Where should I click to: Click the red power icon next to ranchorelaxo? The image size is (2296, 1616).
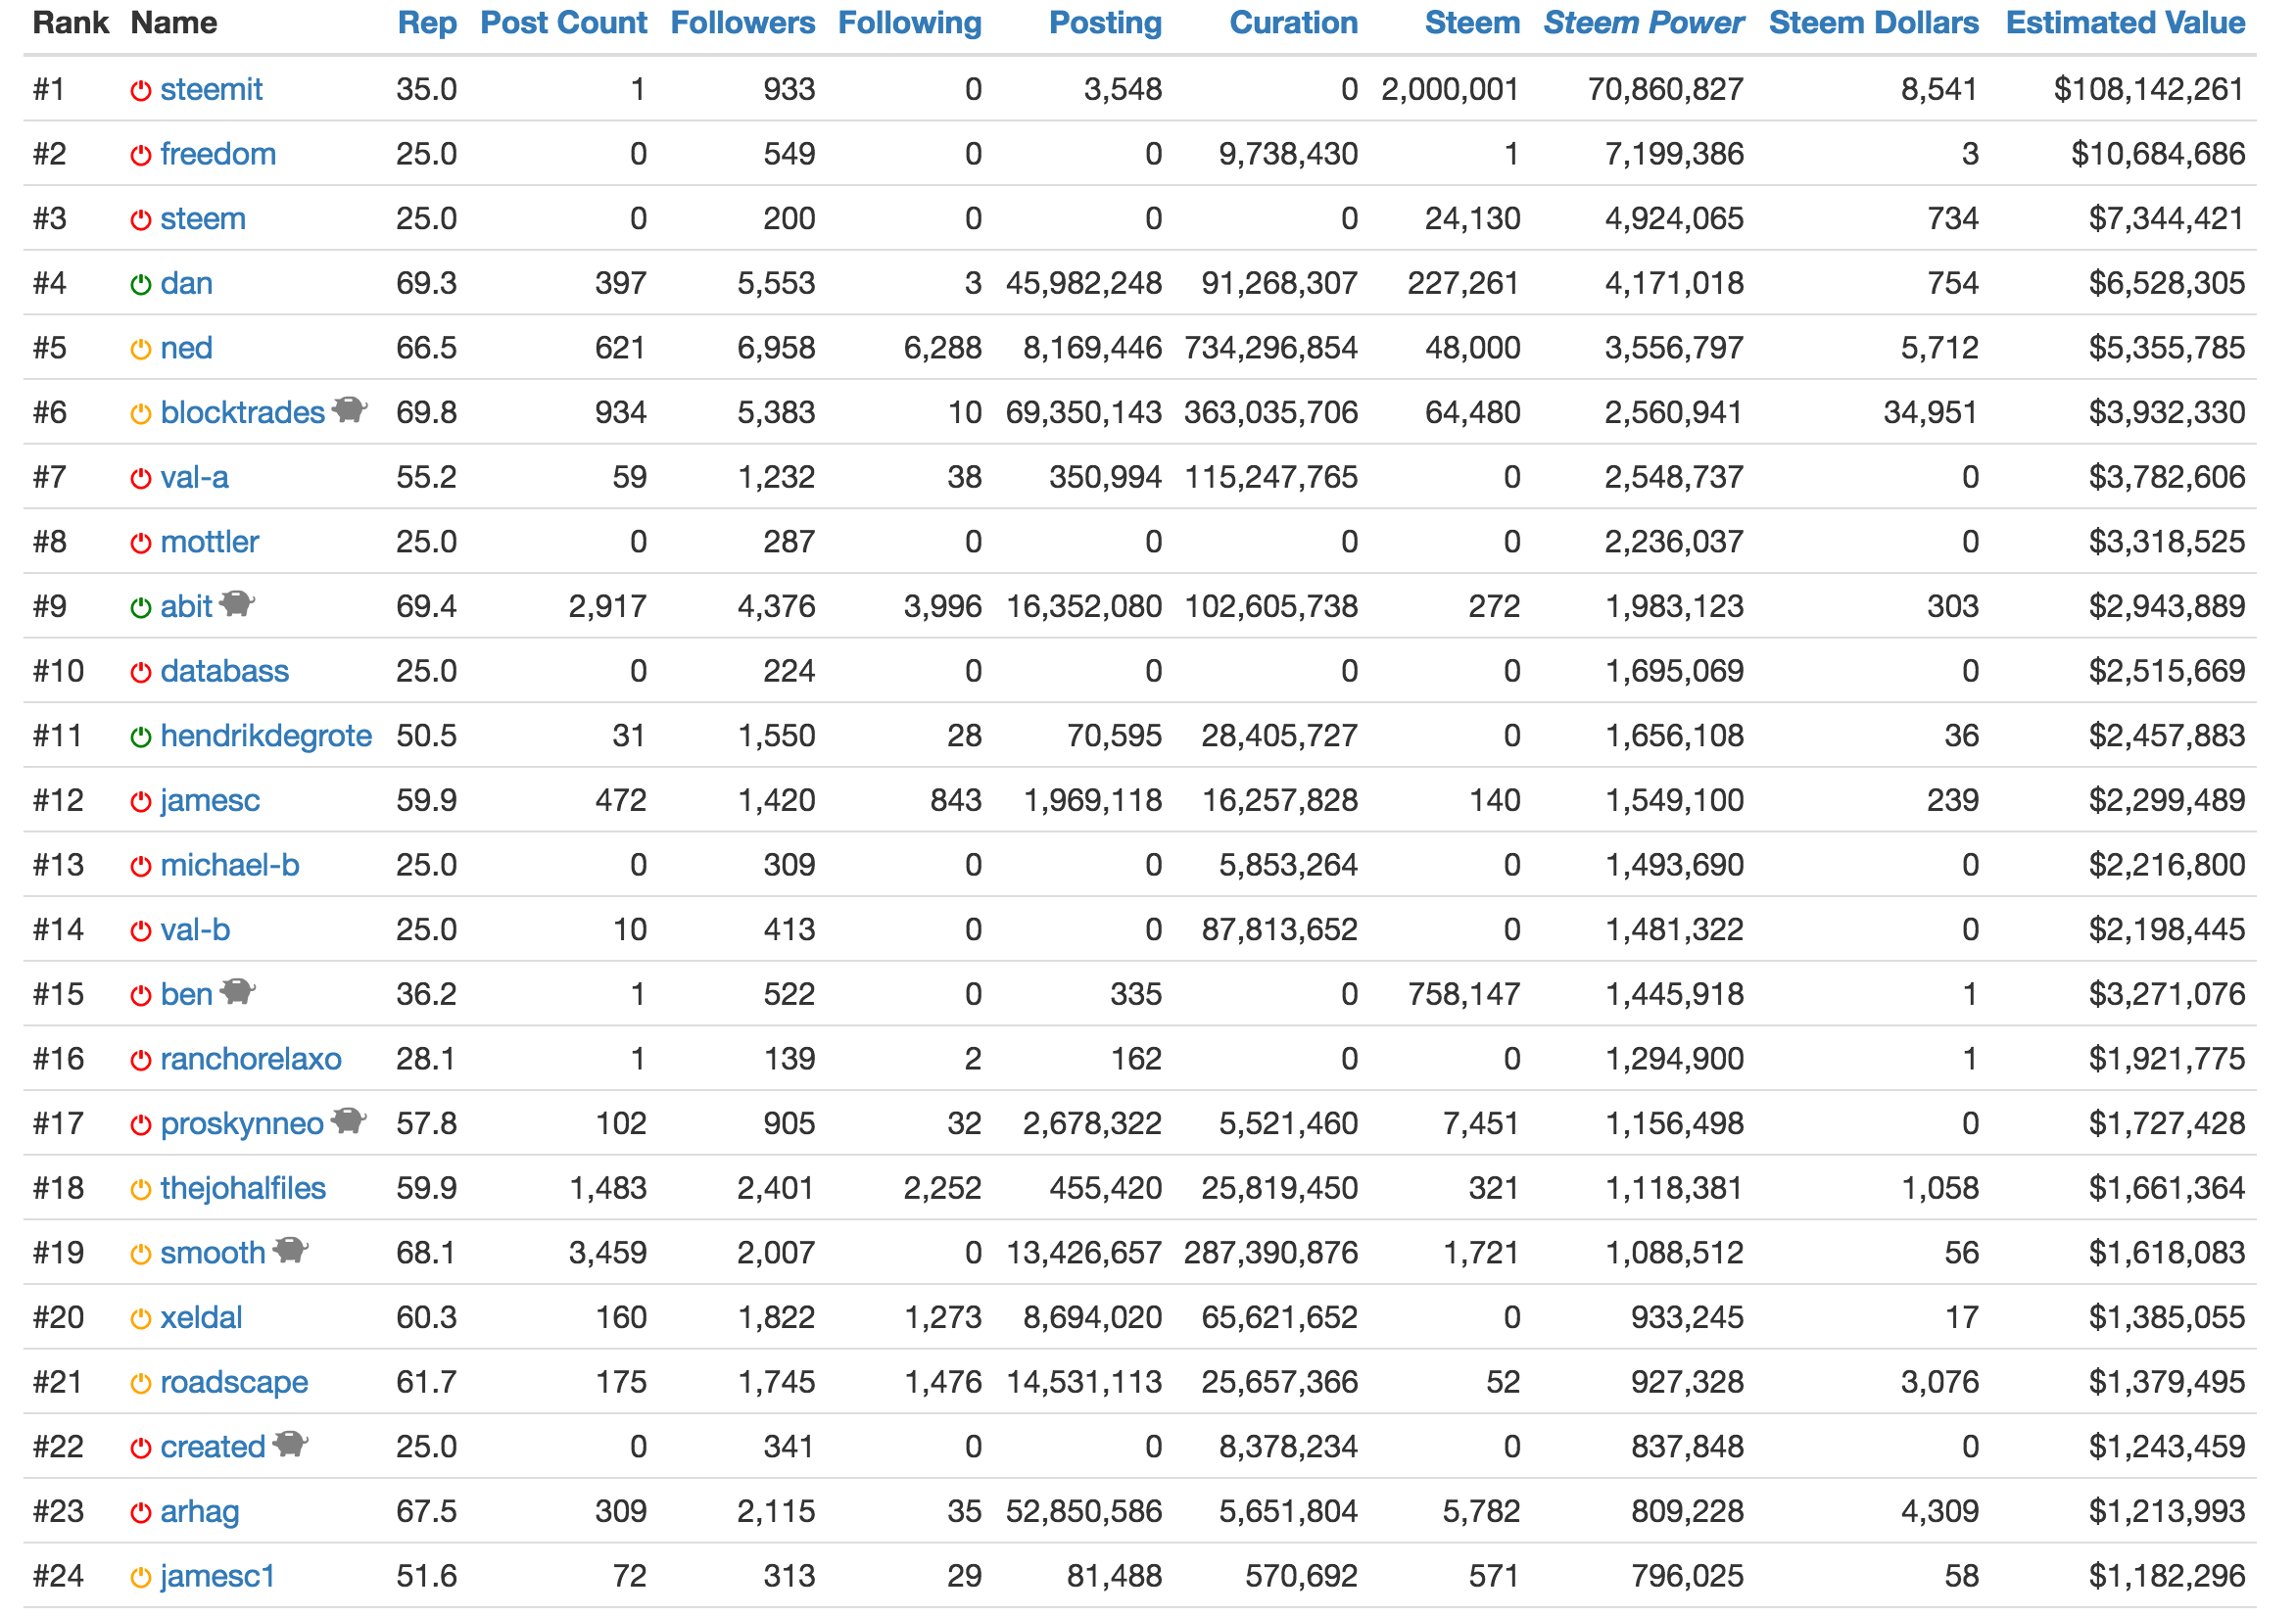point(141,1061)
